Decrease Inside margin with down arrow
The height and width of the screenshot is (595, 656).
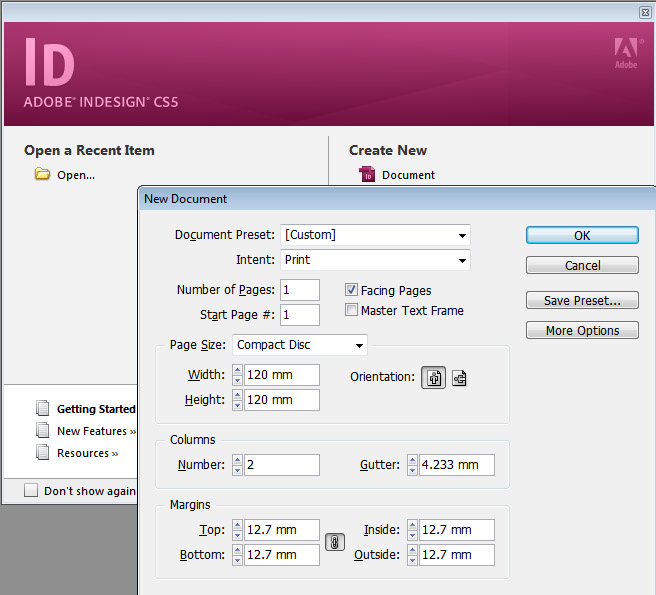coord(412,535)
